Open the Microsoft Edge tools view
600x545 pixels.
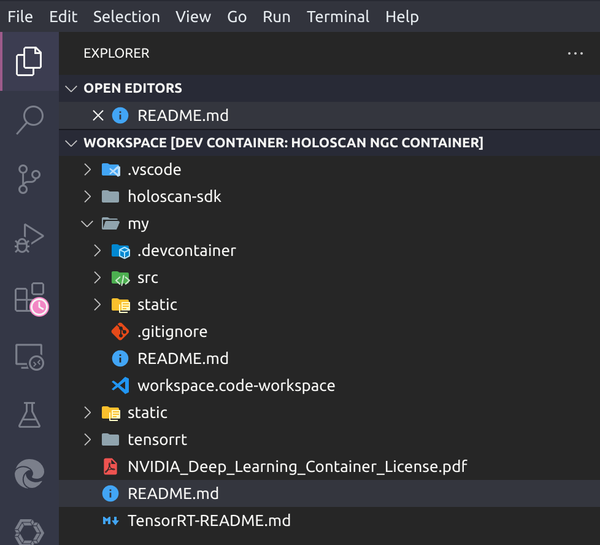[29, 474]
